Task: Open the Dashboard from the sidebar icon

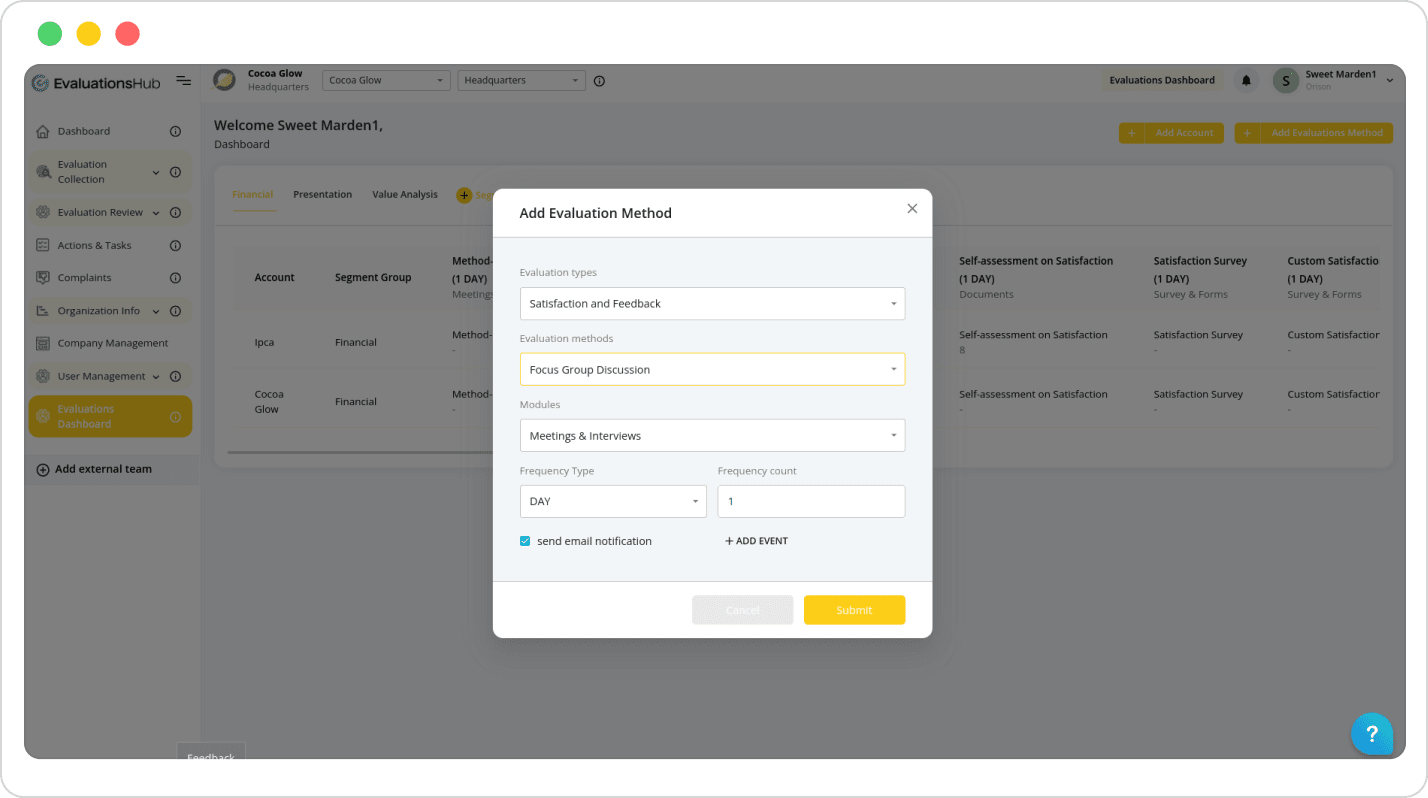Action: tap(44, 130)
